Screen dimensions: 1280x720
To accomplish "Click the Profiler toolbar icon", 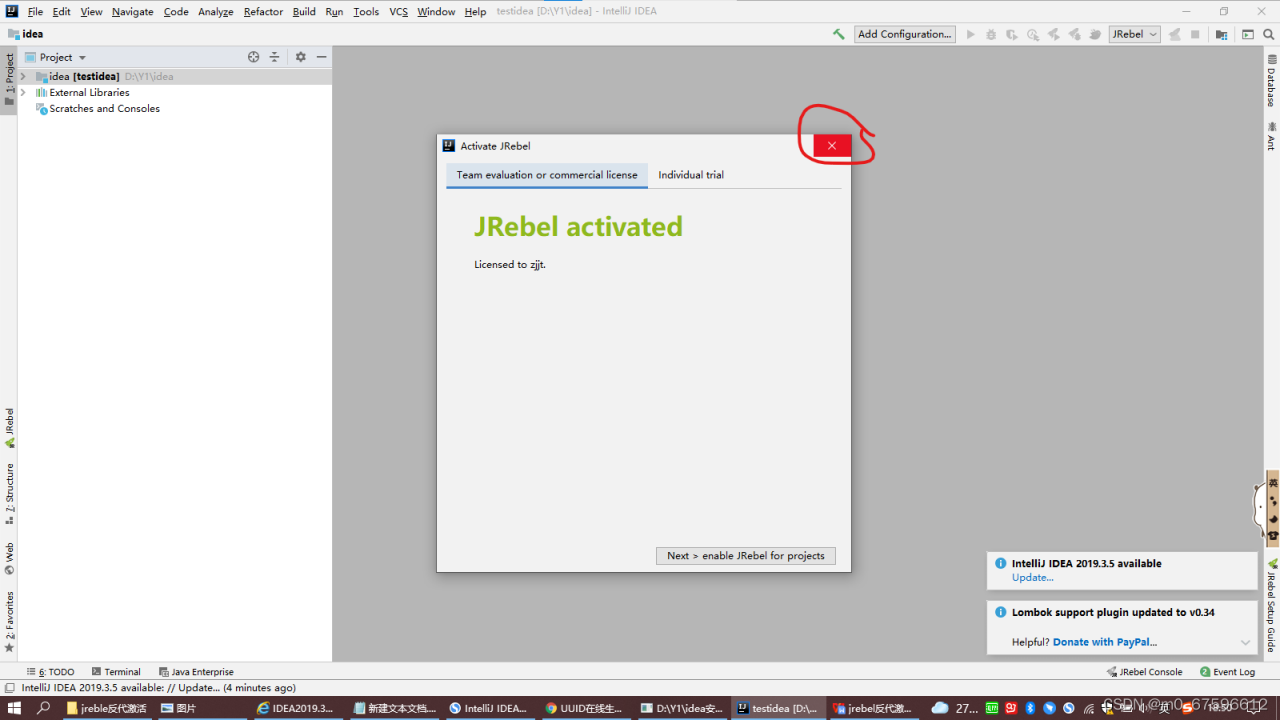I will [x=1033, y=34].
